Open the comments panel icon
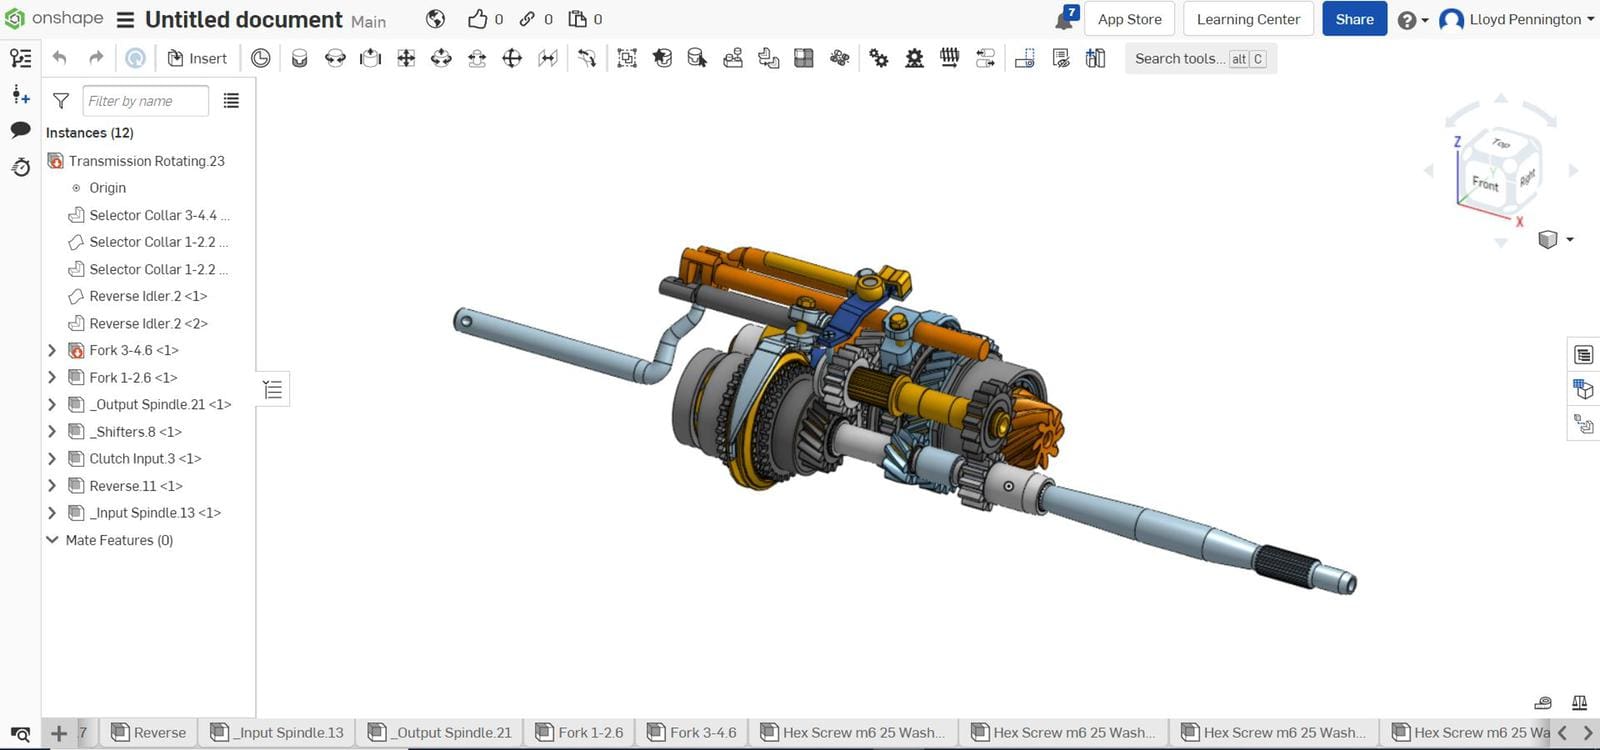This screenshot has height=750, width=1600. tap(20, 130)
